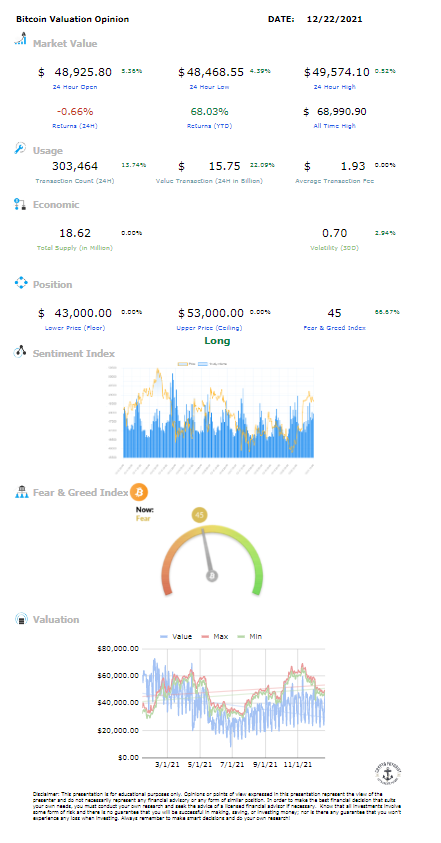Screen dimensions: 441x843
Task: Click the Fear & Greed Index building icon
Action: (21, 492)
